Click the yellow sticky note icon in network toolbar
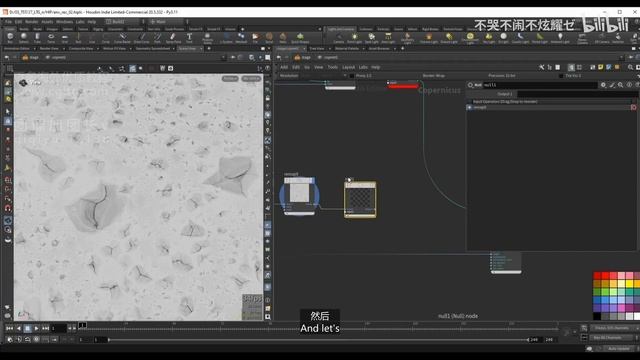 pyautogui.click(x=600, y=67)
